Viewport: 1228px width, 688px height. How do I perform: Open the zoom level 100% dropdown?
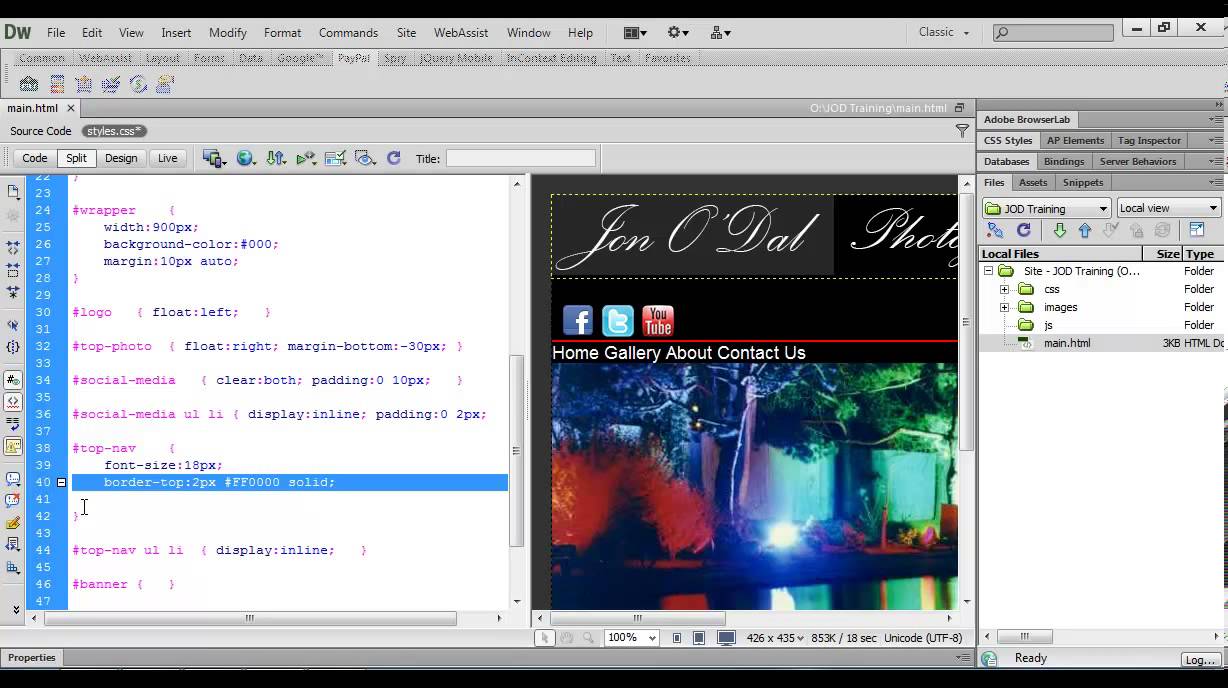632,638
